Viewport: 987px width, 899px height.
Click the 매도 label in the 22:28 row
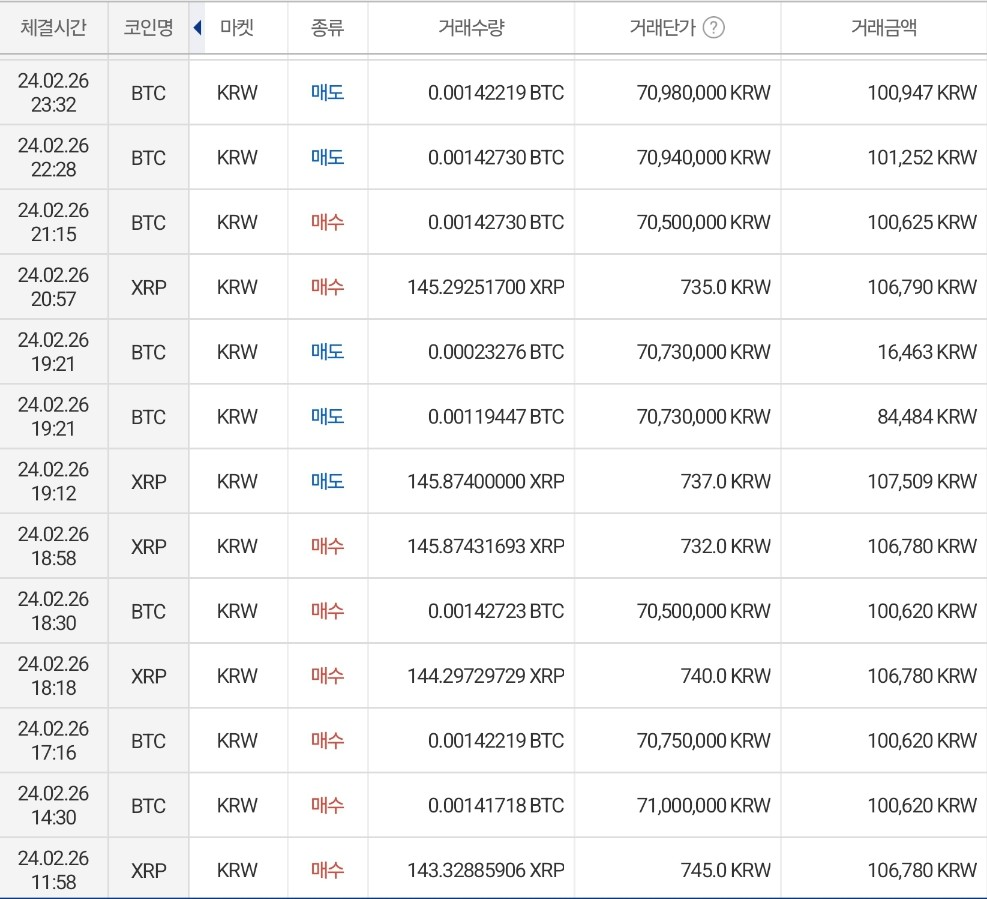click(x=327, y=157)
